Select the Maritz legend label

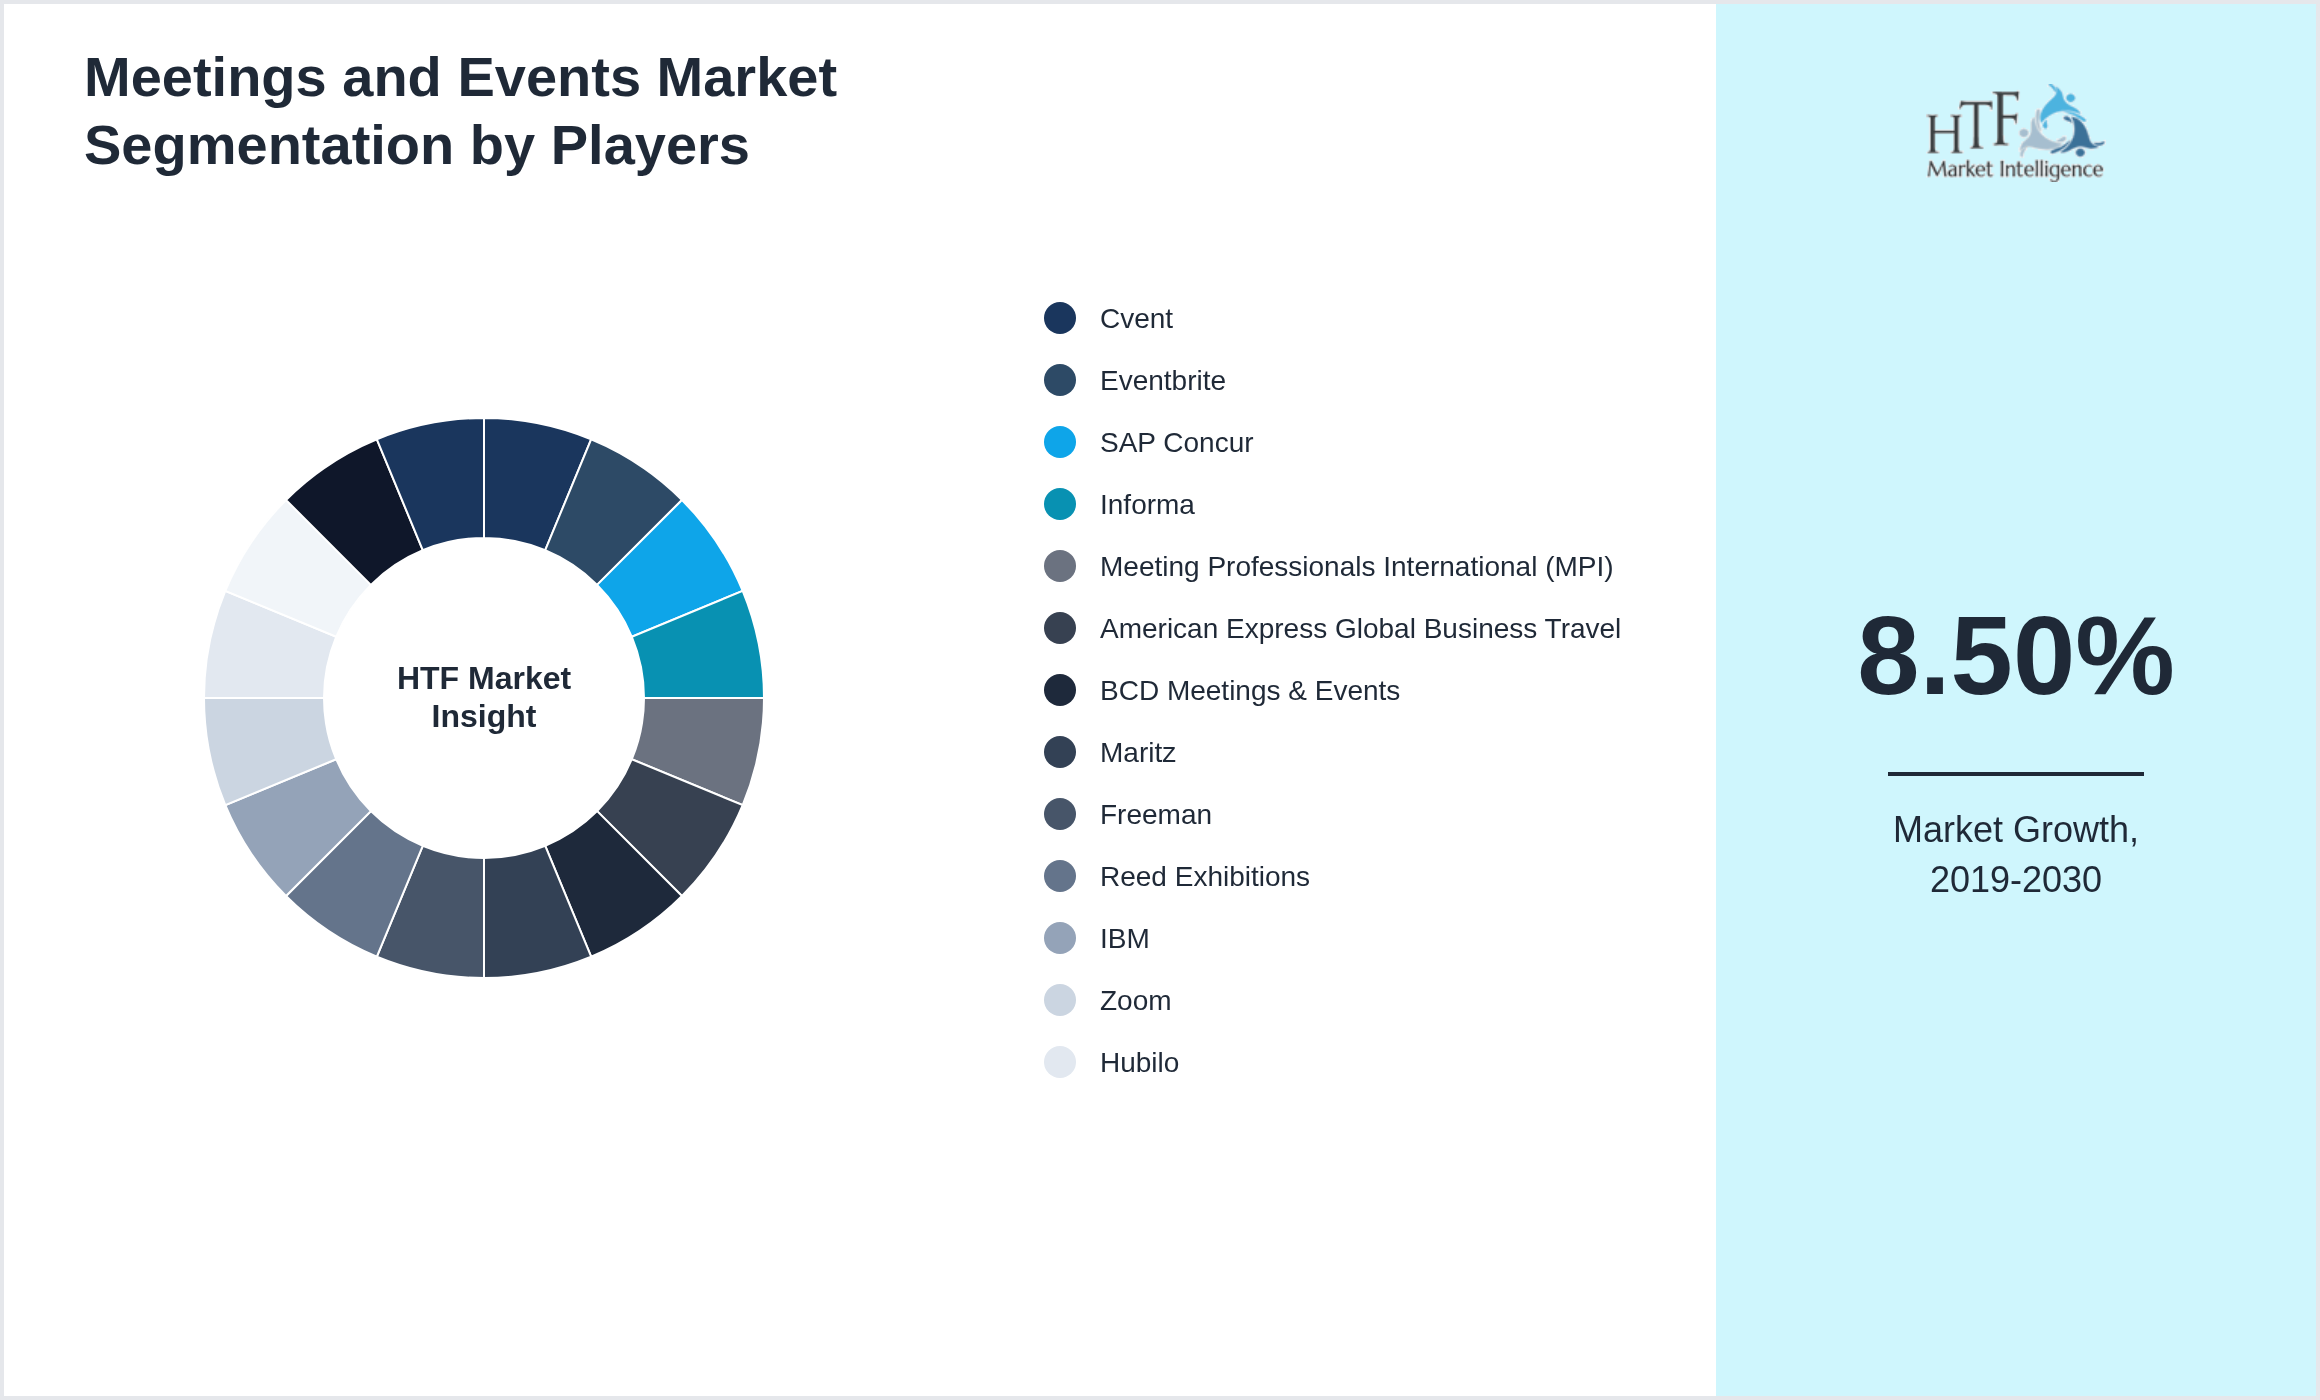(1137, 752)
